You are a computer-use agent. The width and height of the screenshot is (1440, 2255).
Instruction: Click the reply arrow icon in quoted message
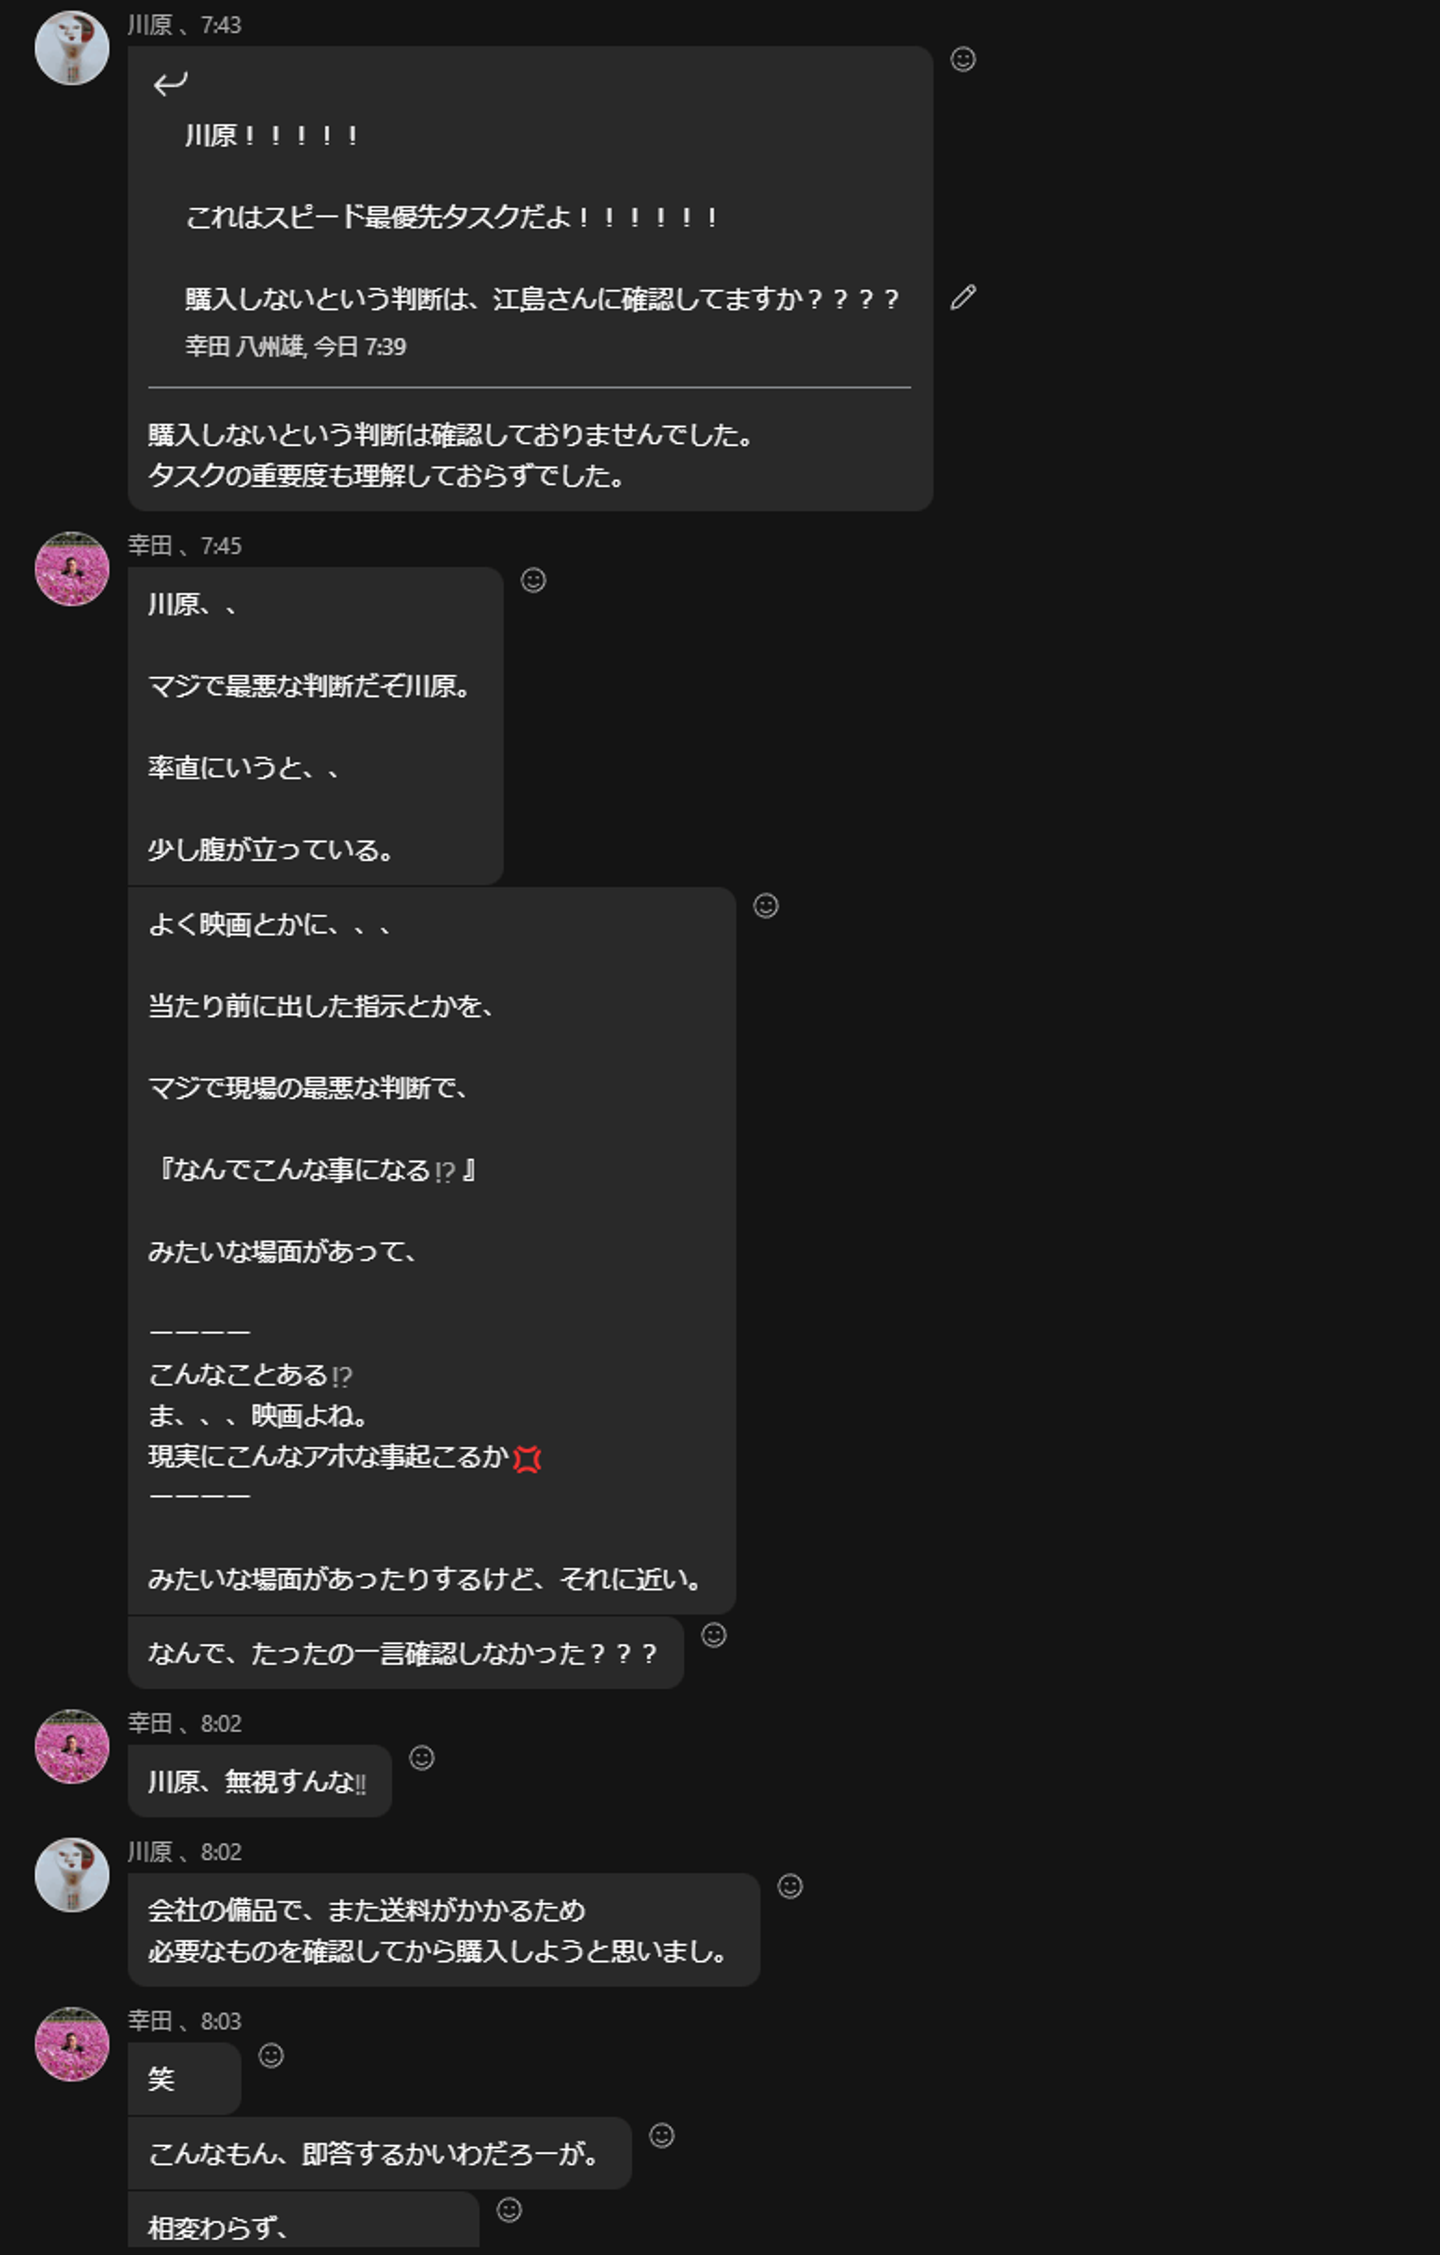click(x=170, y=84)
